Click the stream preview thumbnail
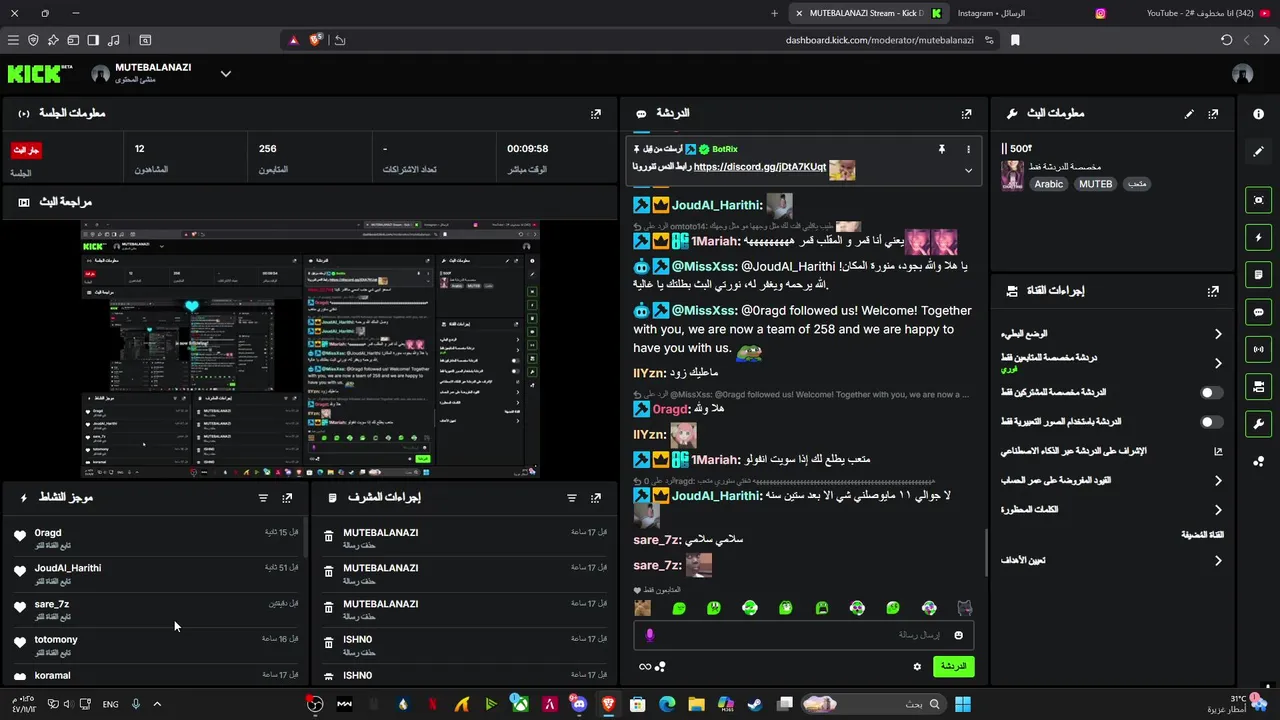This screenshot has height=720, width=1280. click(310, 349)
